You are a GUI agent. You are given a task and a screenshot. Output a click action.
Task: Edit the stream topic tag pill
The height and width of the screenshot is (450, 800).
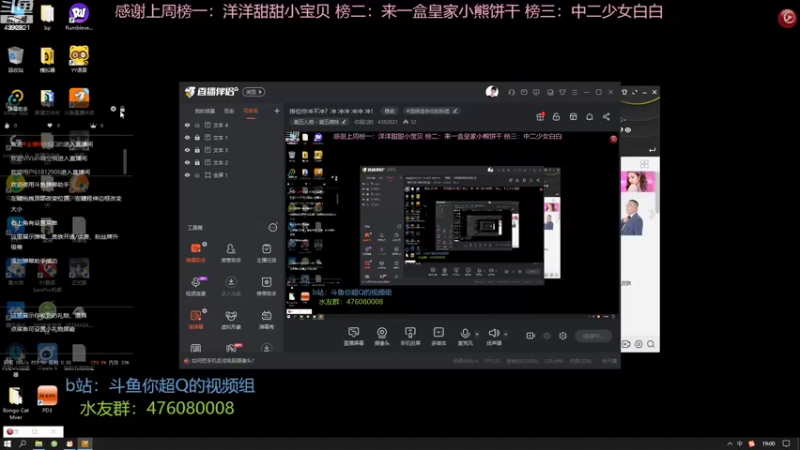[x=431, y=111]
